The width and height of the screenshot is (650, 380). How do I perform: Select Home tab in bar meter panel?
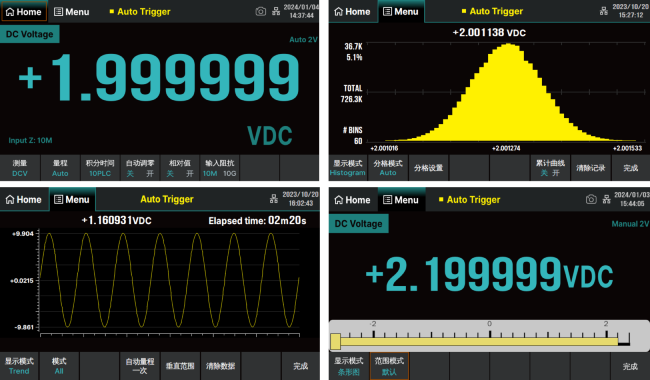(x=352, y=200)
